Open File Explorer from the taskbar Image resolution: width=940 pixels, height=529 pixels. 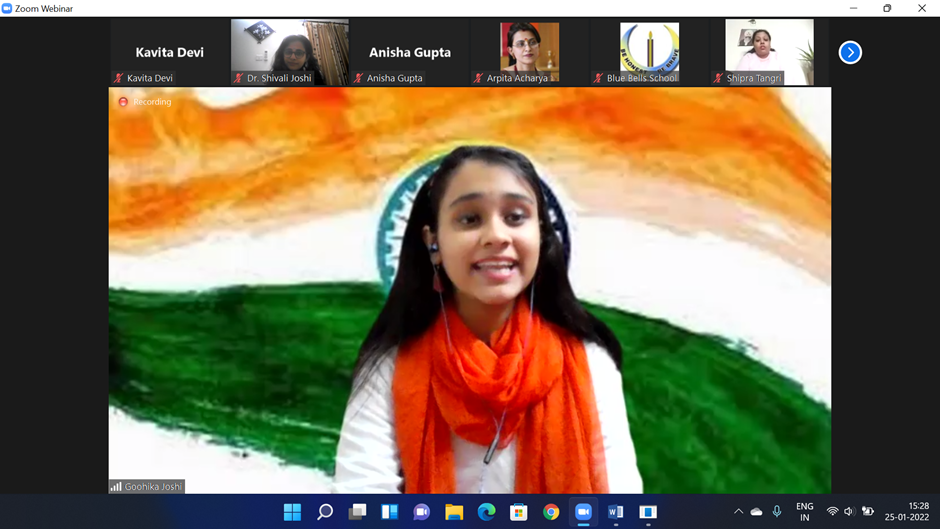tap(454, 512)
